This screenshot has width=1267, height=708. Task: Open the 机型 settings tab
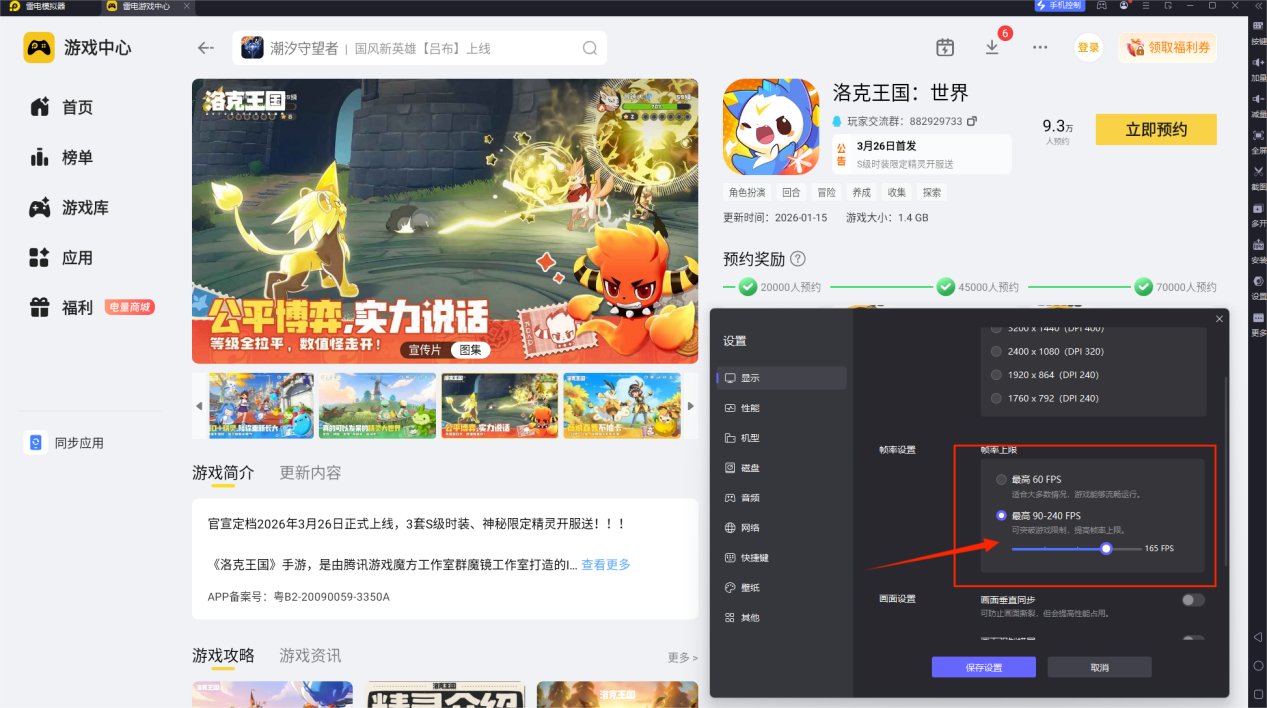click(x=782, y=438)
